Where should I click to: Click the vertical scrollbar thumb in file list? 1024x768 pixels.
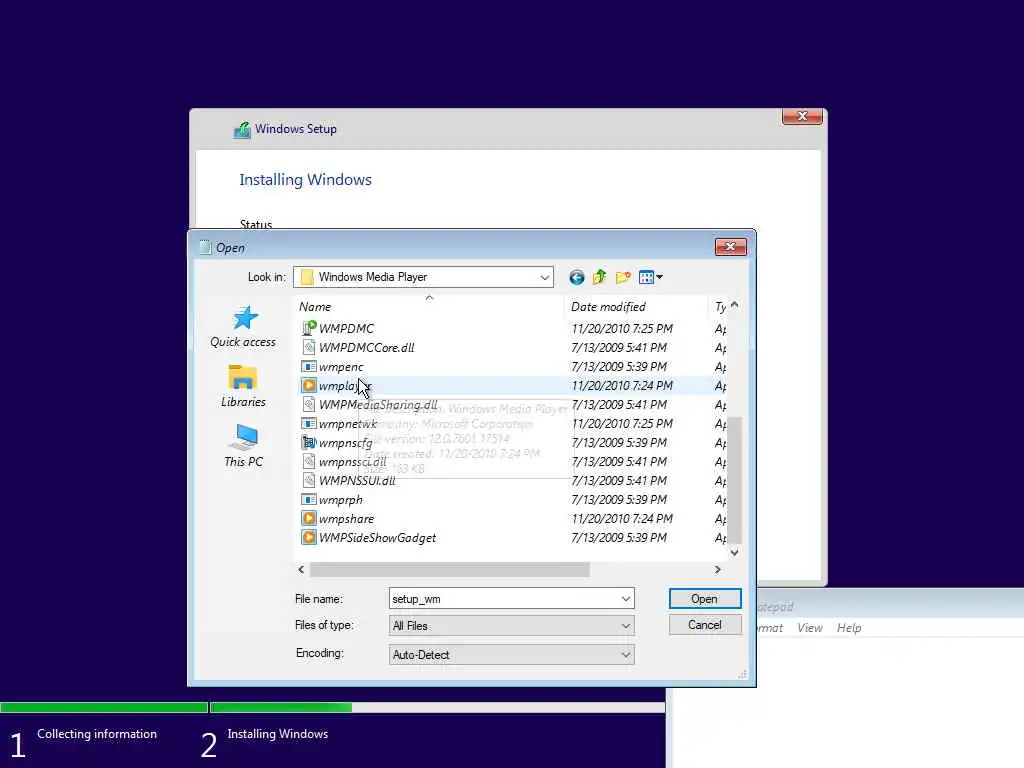735,480
